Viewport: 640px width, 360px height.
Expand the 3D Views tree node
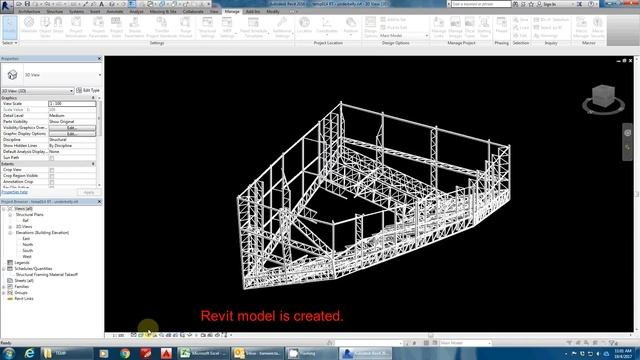coord(10,227)
